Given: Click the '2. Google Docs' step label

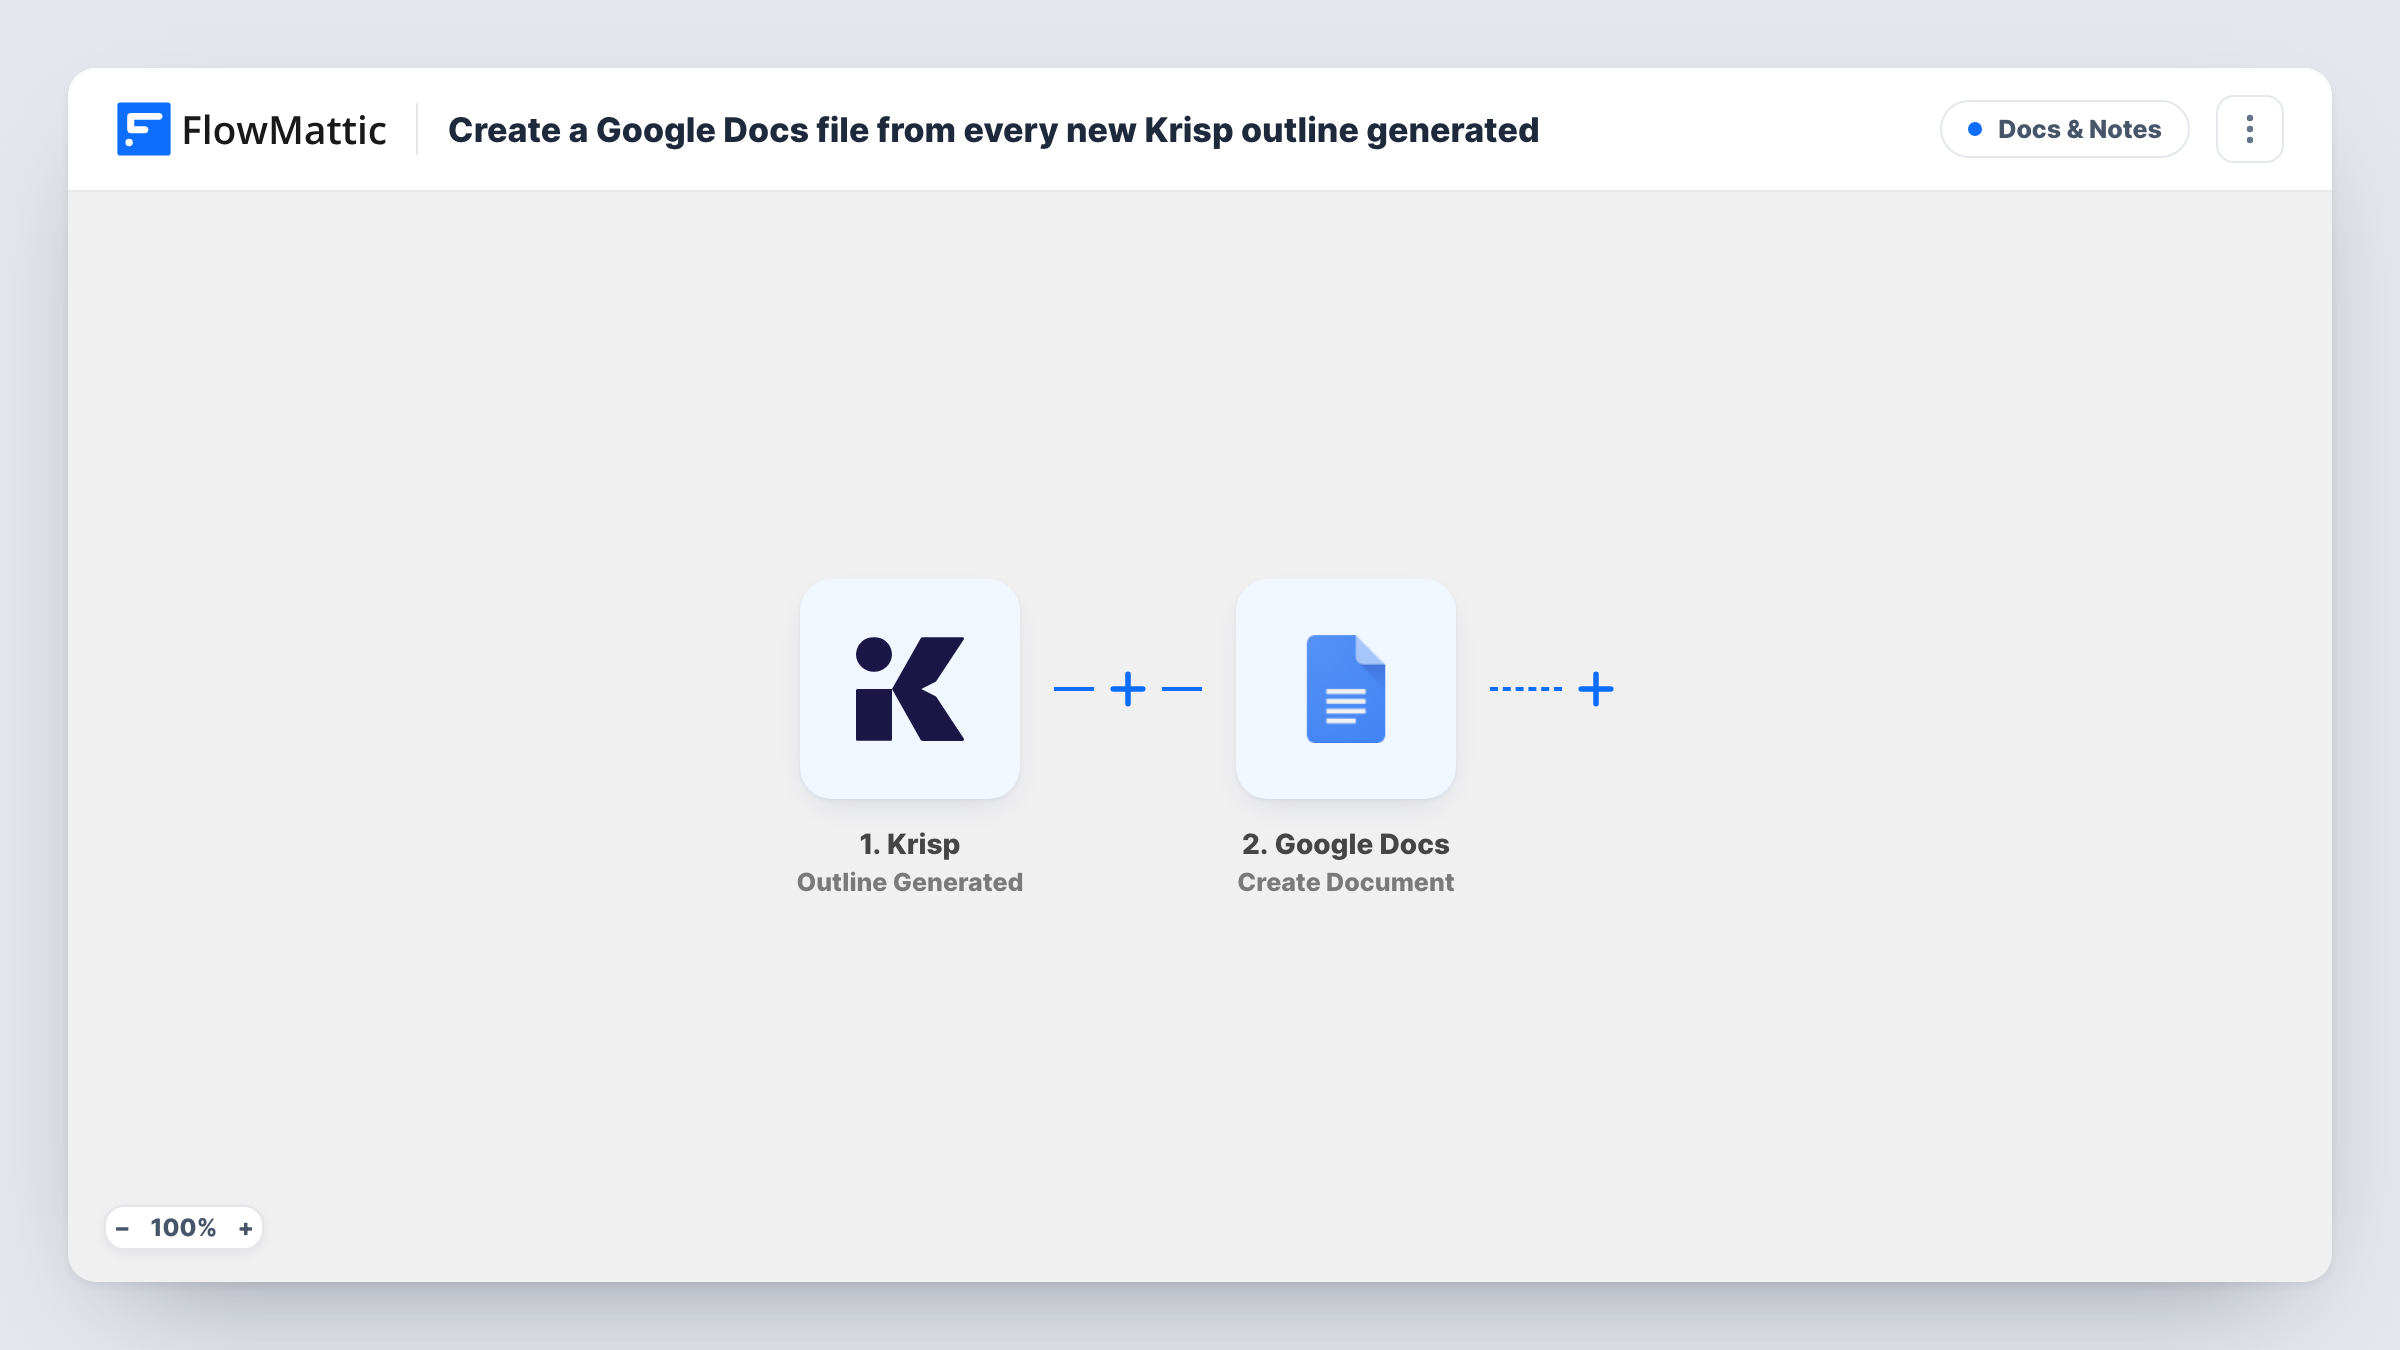Looking at the screenshot, I should tap(1346, 844).
